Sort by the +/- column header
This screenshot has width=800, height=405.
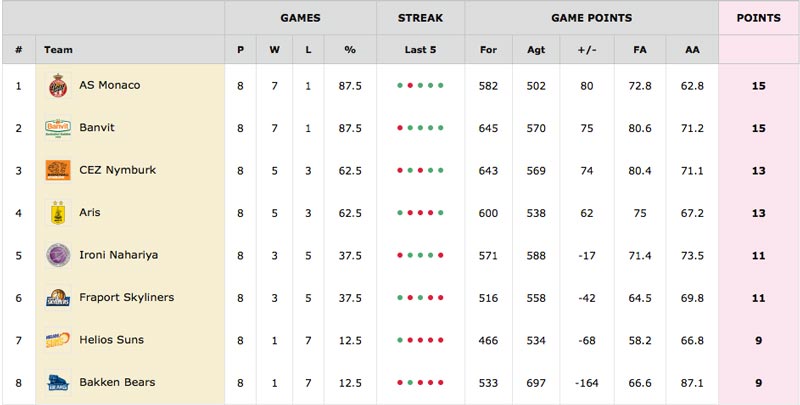click(587, 49)
